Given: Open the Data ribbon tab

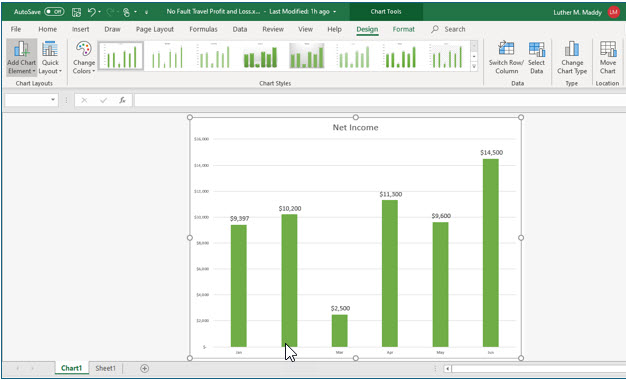Looking at the screenshot, I should pyautogui.click(x=240, y=29).
